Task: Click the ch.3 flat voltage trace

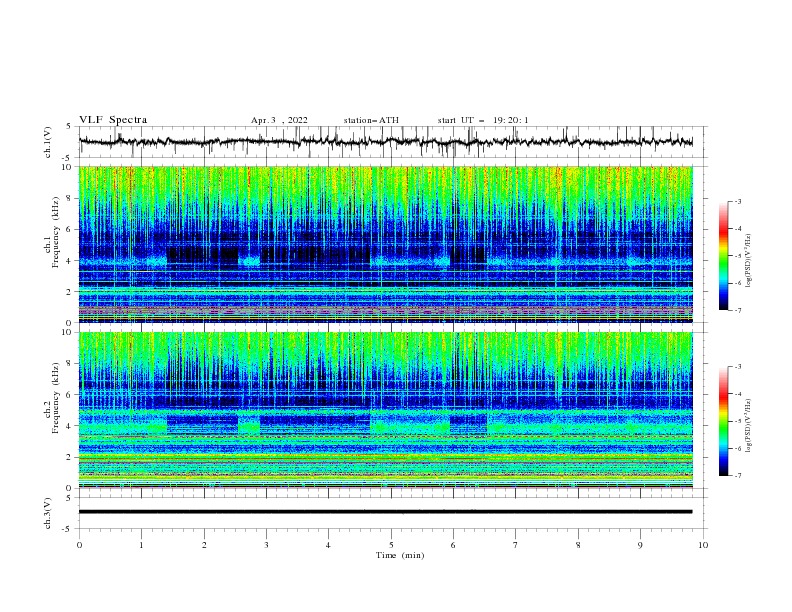Action: tap(385, 512)
